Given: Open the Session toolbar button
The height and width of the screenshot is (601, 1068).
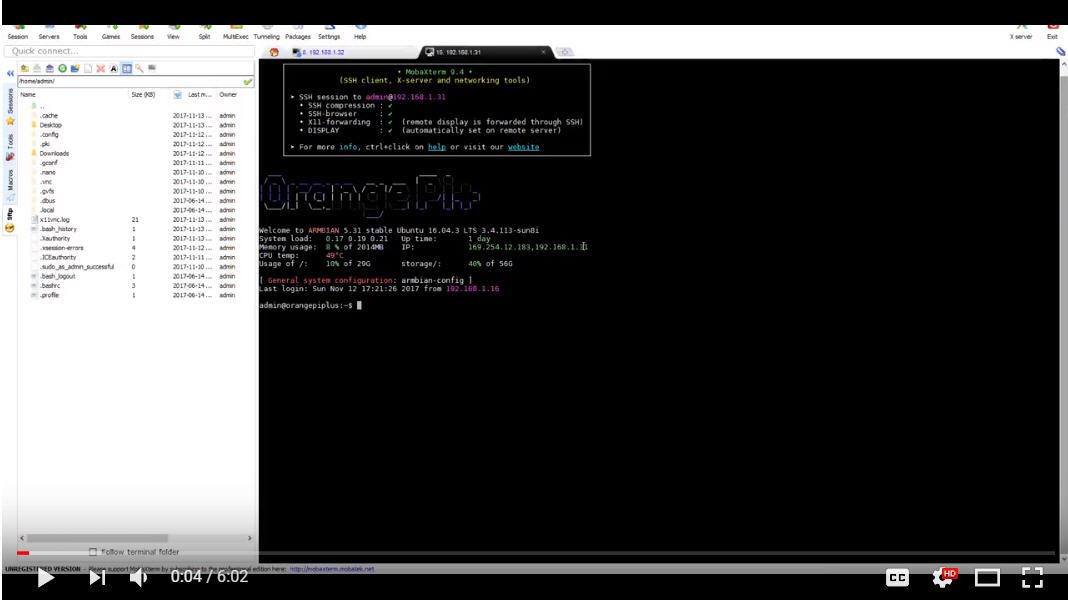Looking at the screenshot, I should (x=18, y=33).
